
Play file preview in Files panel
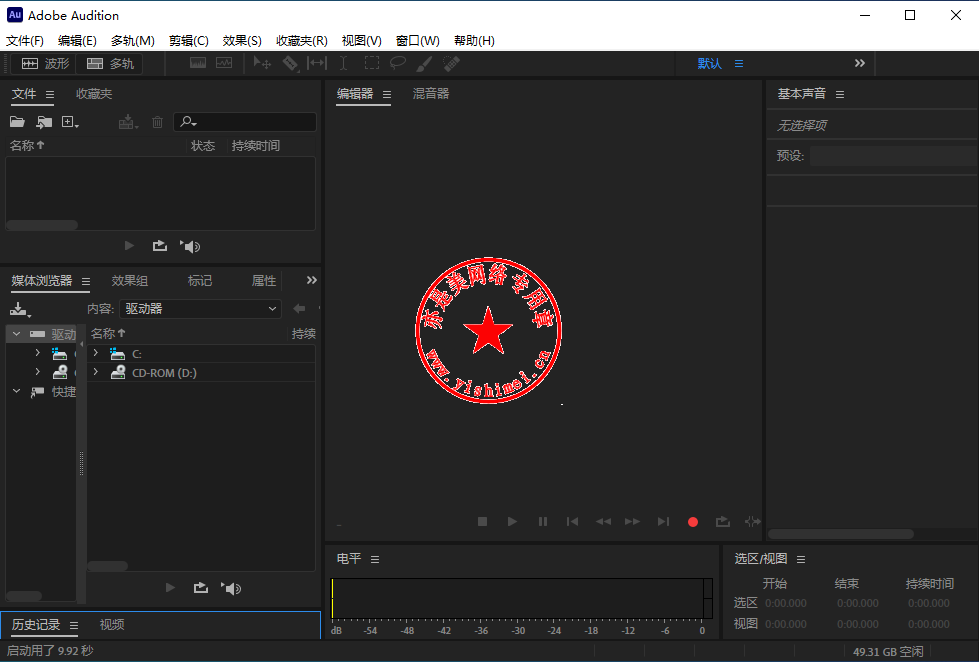click(x=129, y=245)
